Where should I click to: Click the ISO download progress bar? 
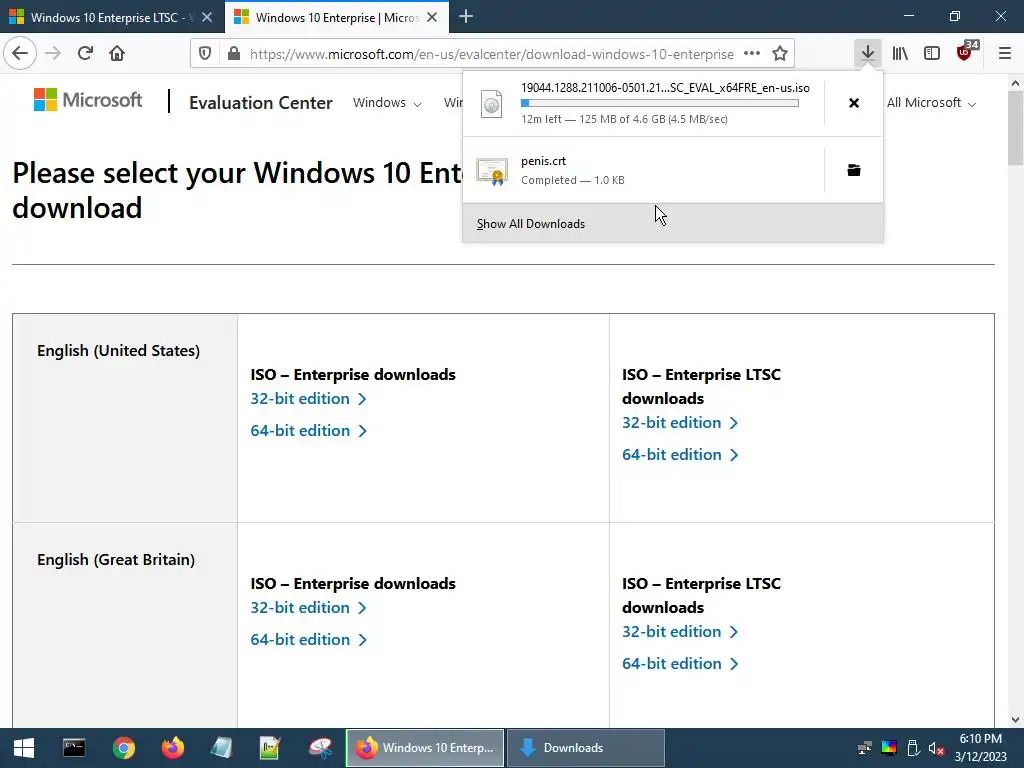click(660, 103)
